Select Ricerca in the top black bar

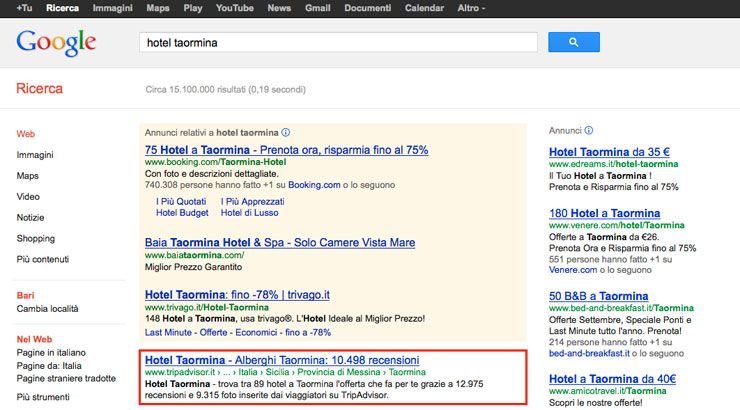coord(62,8)
